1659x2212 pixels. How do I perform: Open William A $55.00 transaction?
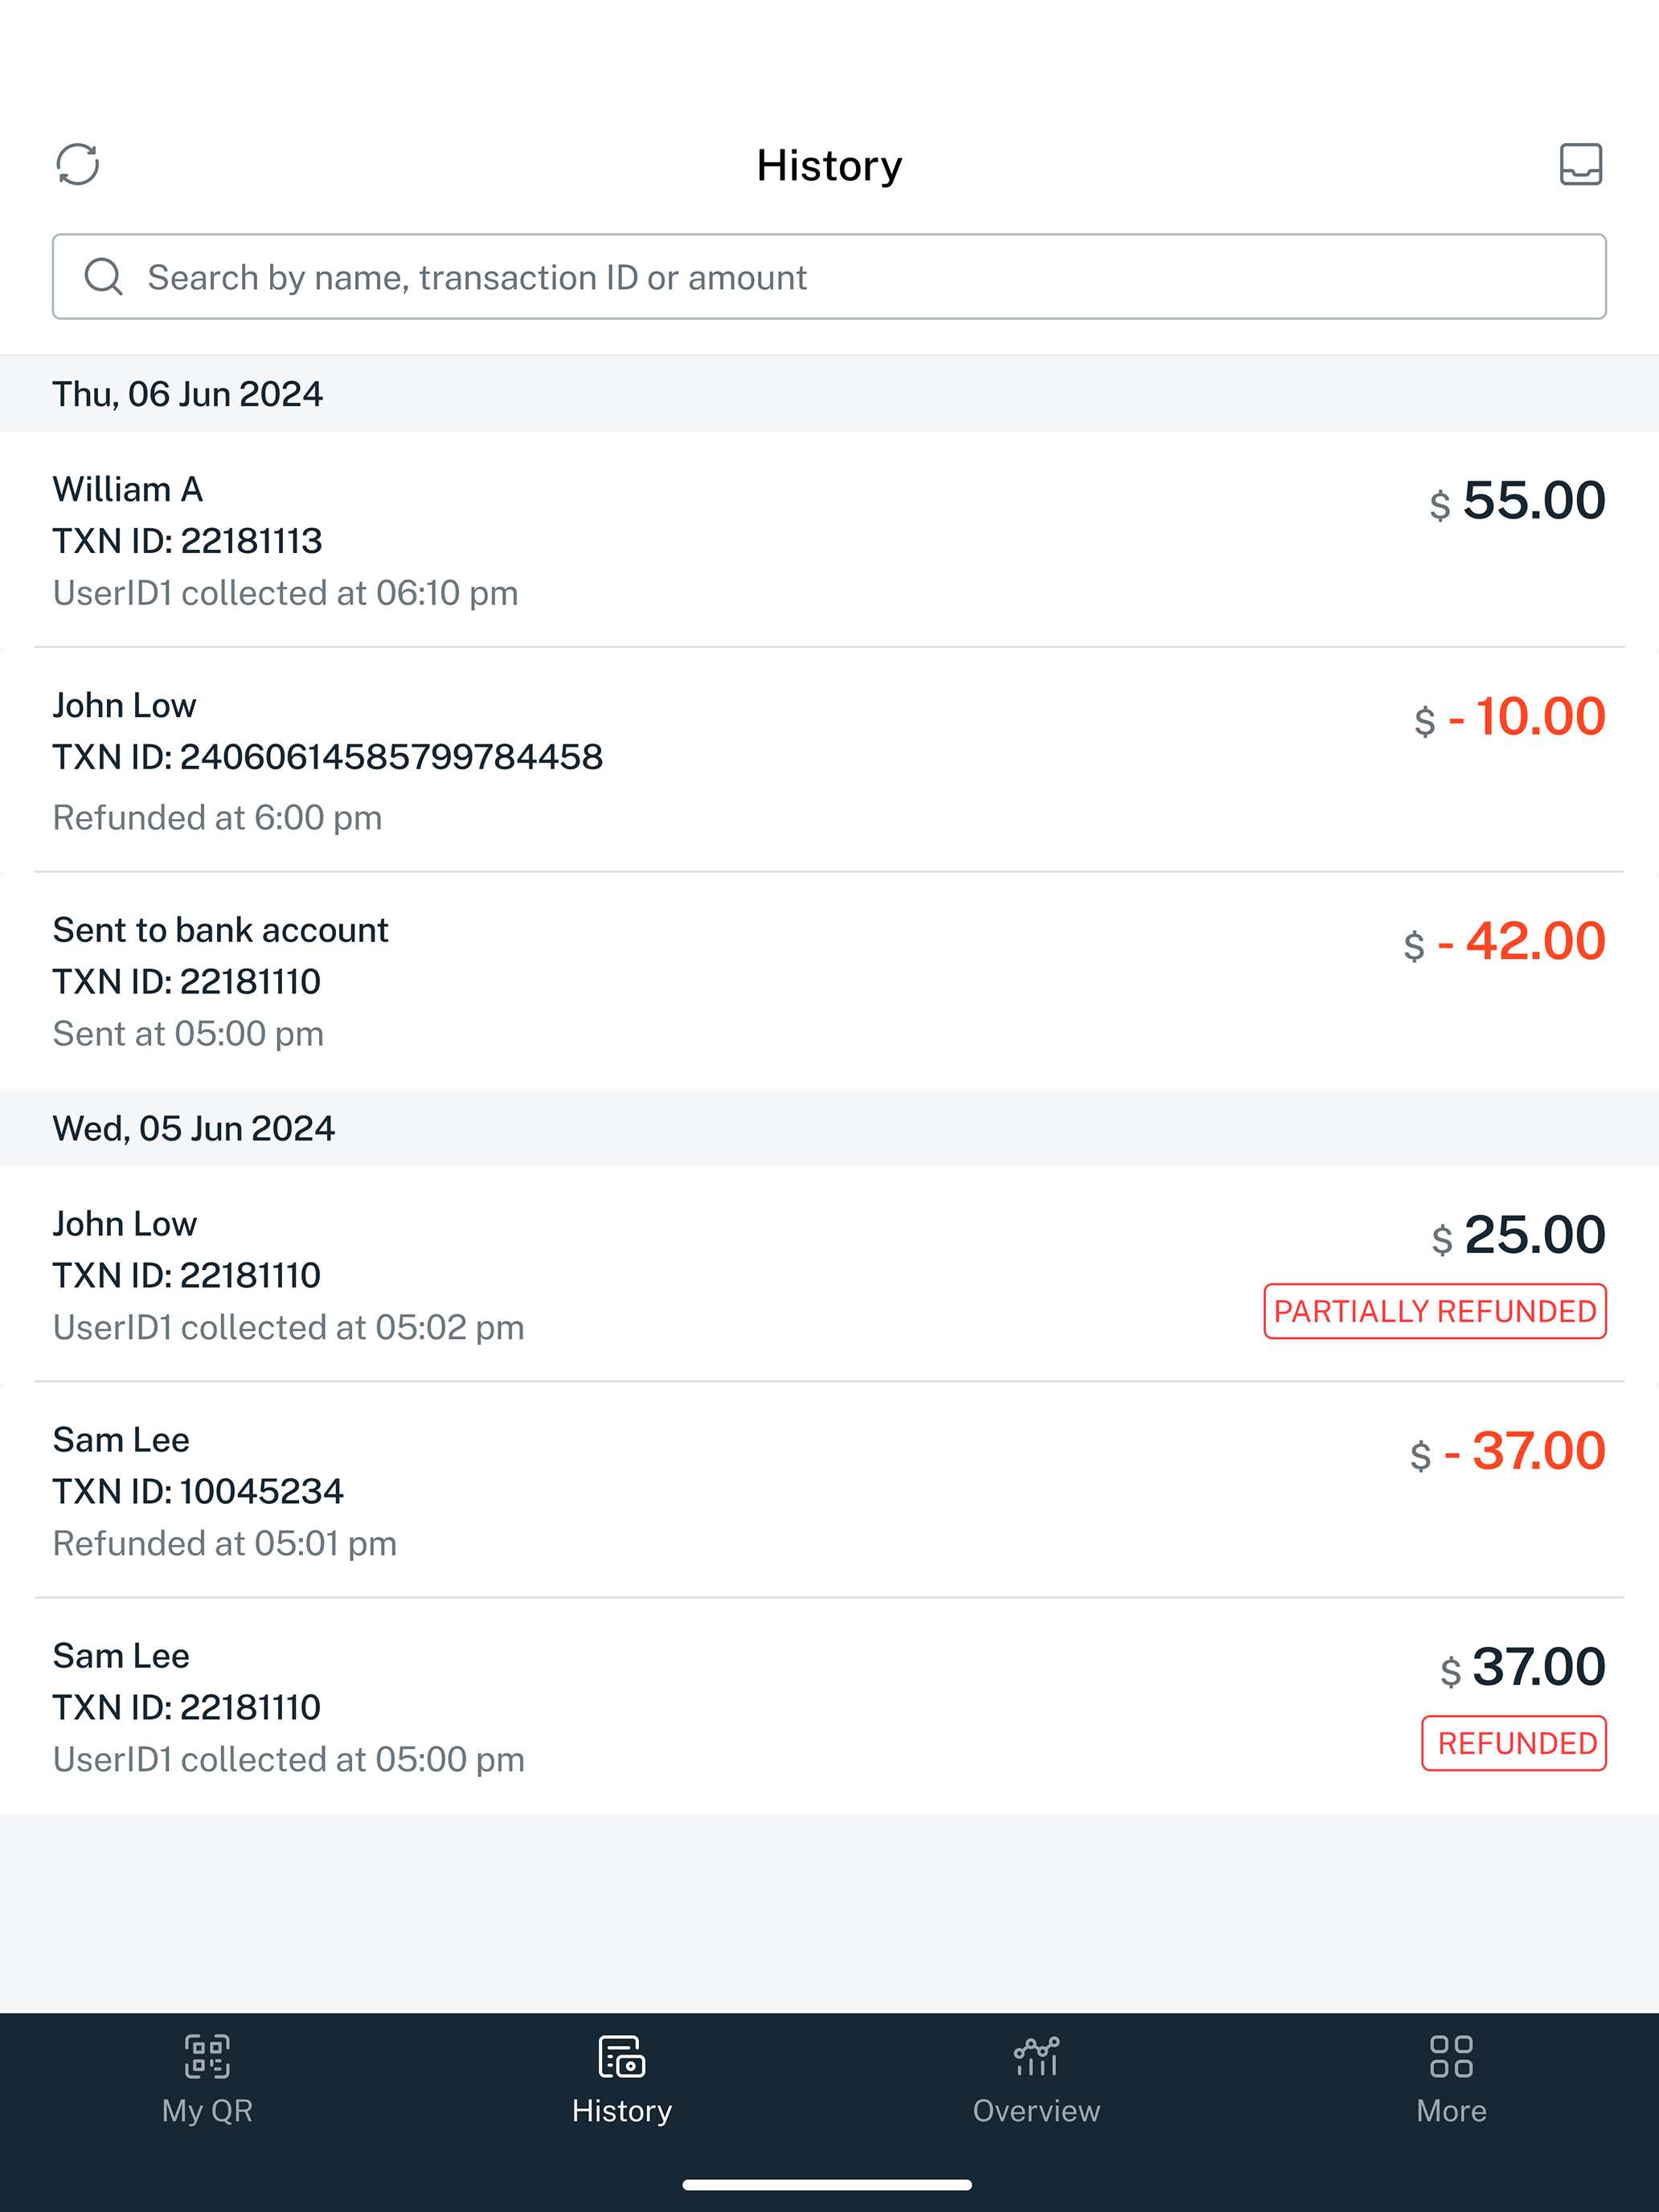coord(829,540)
